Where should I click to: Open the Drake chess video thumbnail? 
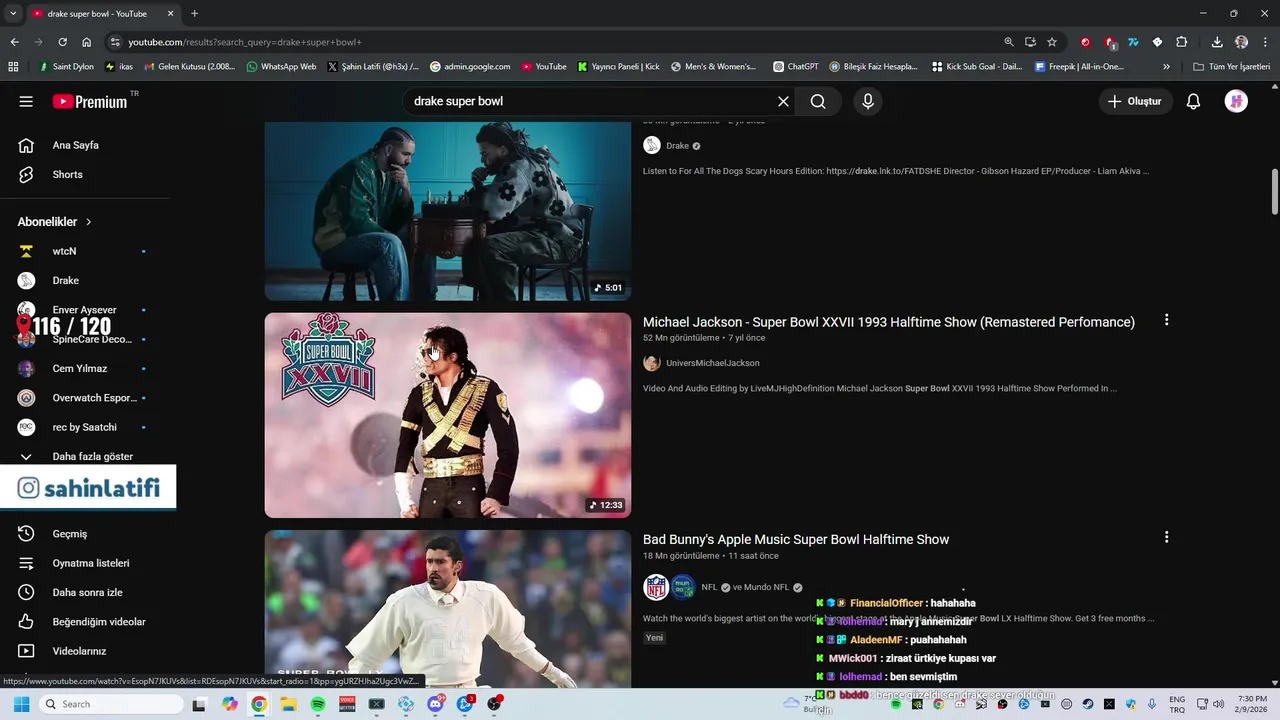[448, 211]
